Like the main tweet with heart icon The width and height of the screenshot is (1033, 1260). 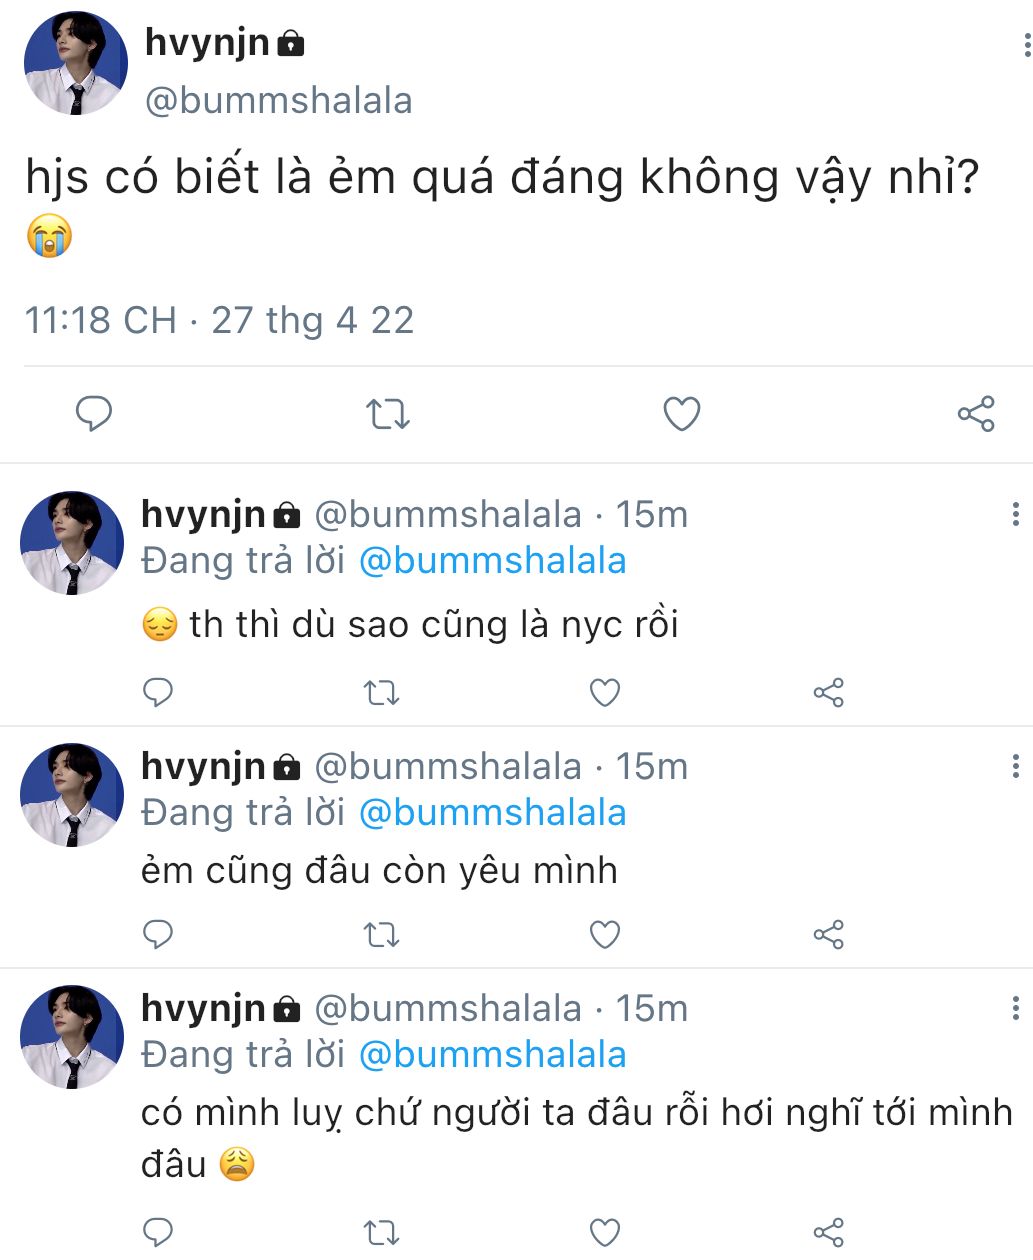coord(682,413)
